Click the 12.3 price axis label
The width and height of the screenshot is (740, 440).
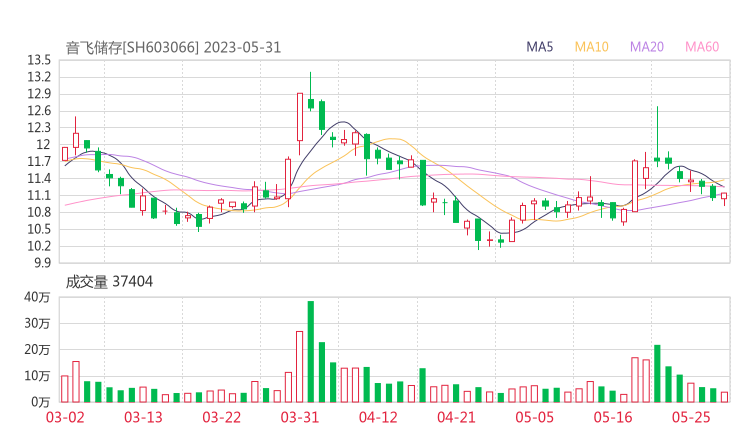(x=39, y=127)
